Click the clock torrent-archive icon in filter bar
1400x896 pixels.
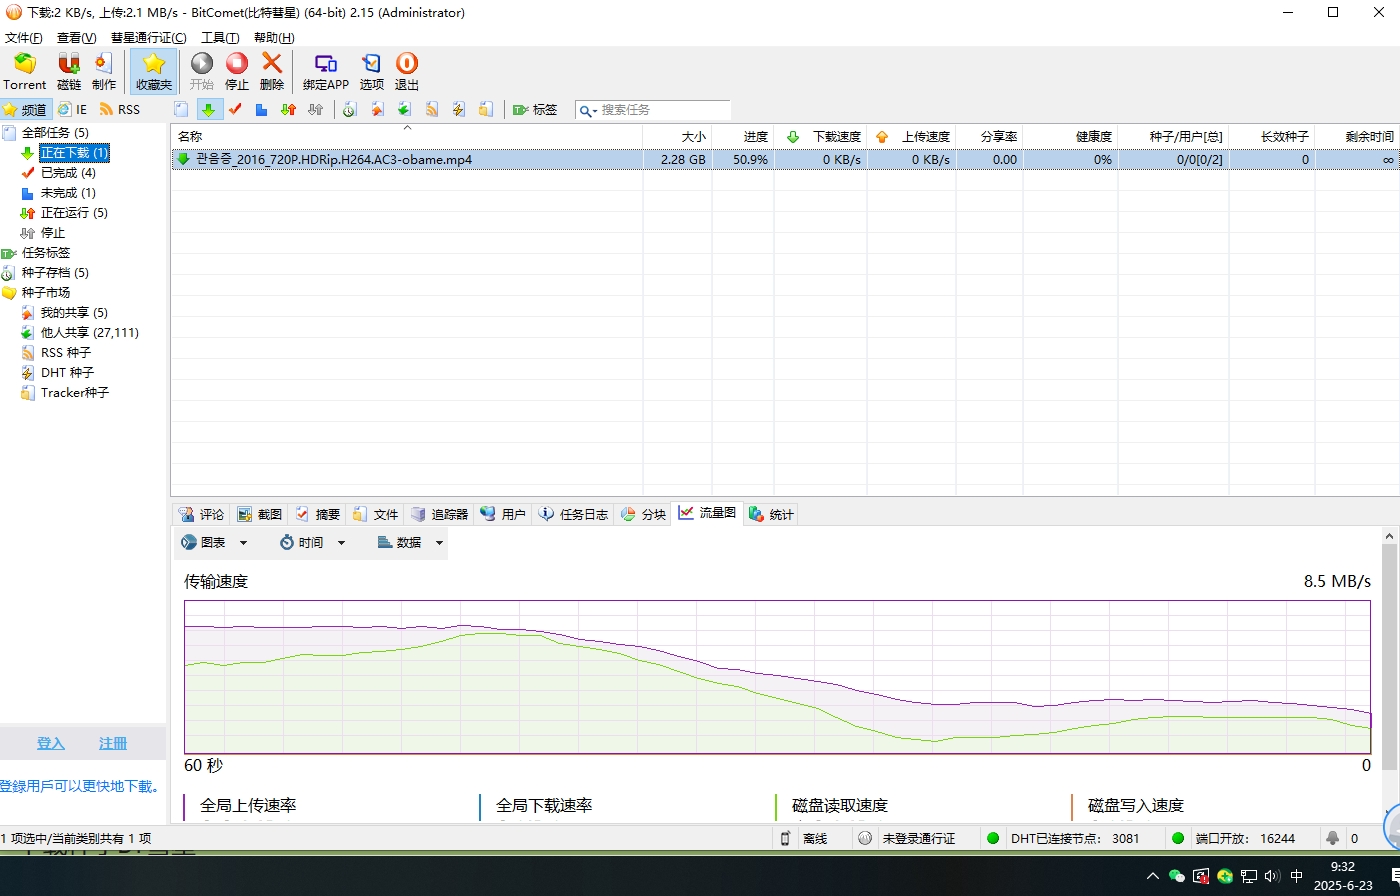pyautogui.click(x=350, y=109)
